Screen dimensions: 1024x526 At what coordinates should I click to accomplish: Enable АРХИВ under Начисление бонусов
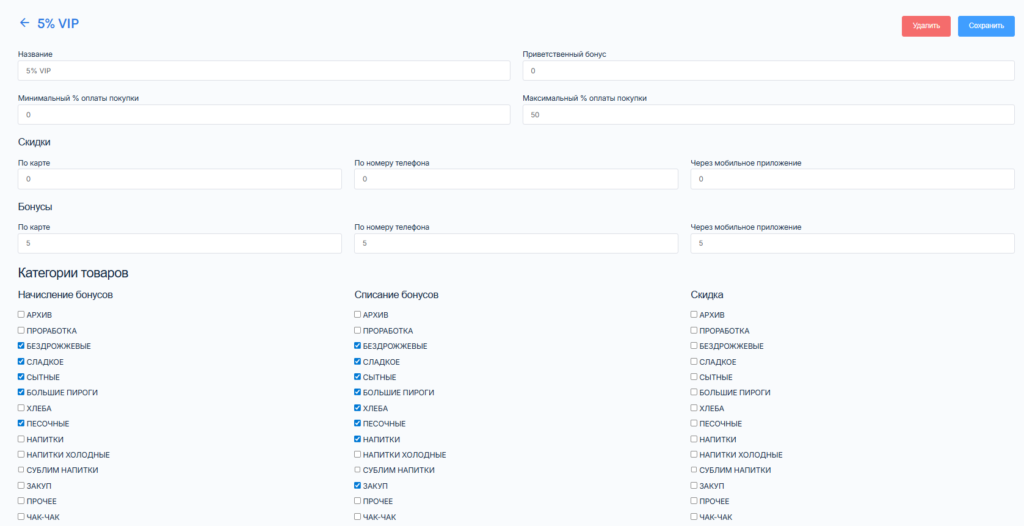pyautogui.click(x=21, y=315)
